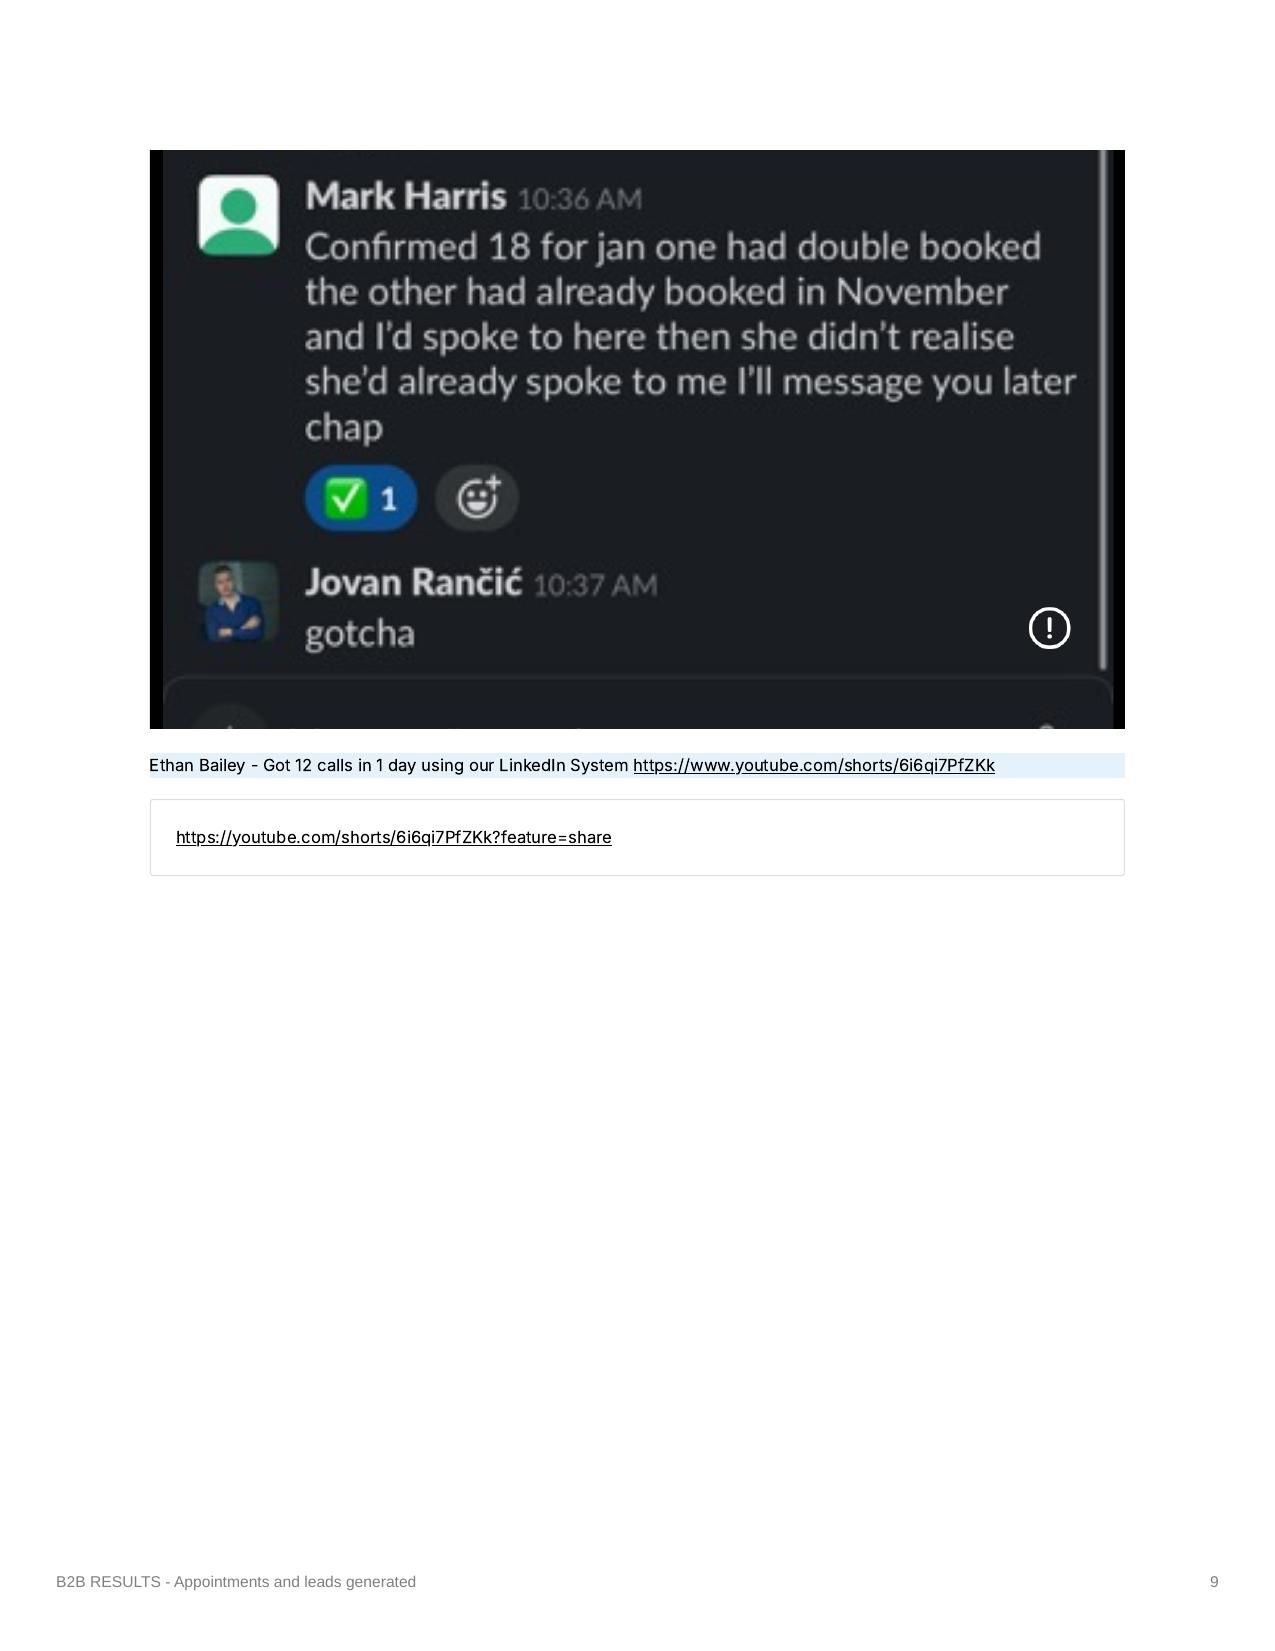Click the chat scrollbar beside the messages
The height and width of the screenshot is (1651, 1275).
[x=1103, y=410]
